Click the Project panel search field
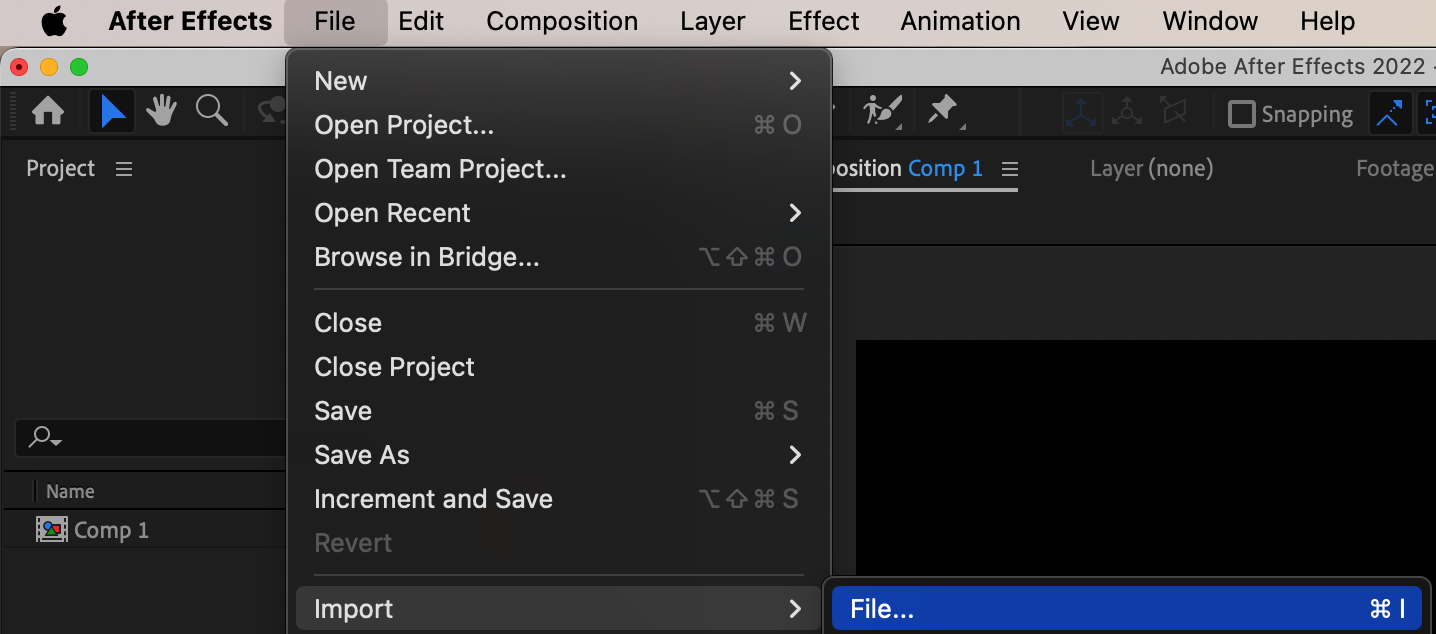This screenshot has height=634, width=1436. (x=150, y=437)
